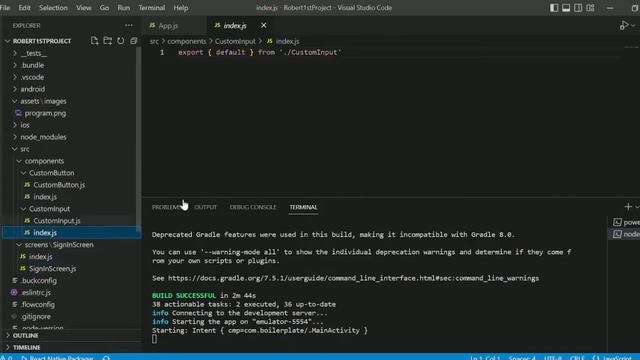Create a new folder in explorer

coord(107,41)
